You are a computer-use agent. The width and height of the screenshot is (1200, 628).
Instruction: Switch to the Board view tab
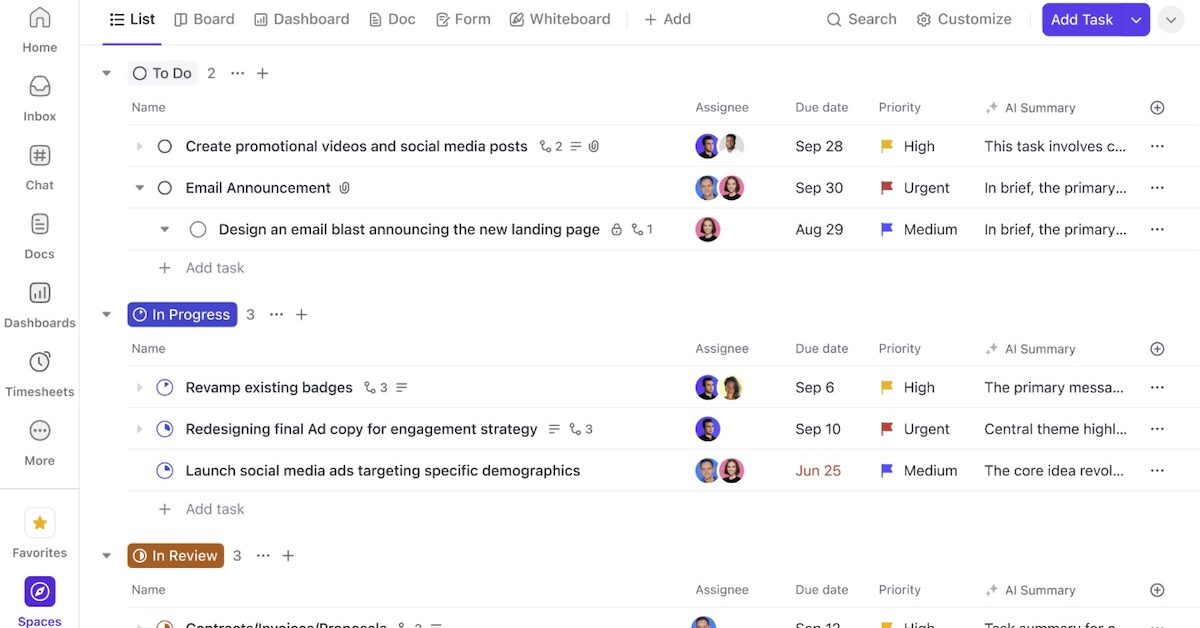pos(204,19)
